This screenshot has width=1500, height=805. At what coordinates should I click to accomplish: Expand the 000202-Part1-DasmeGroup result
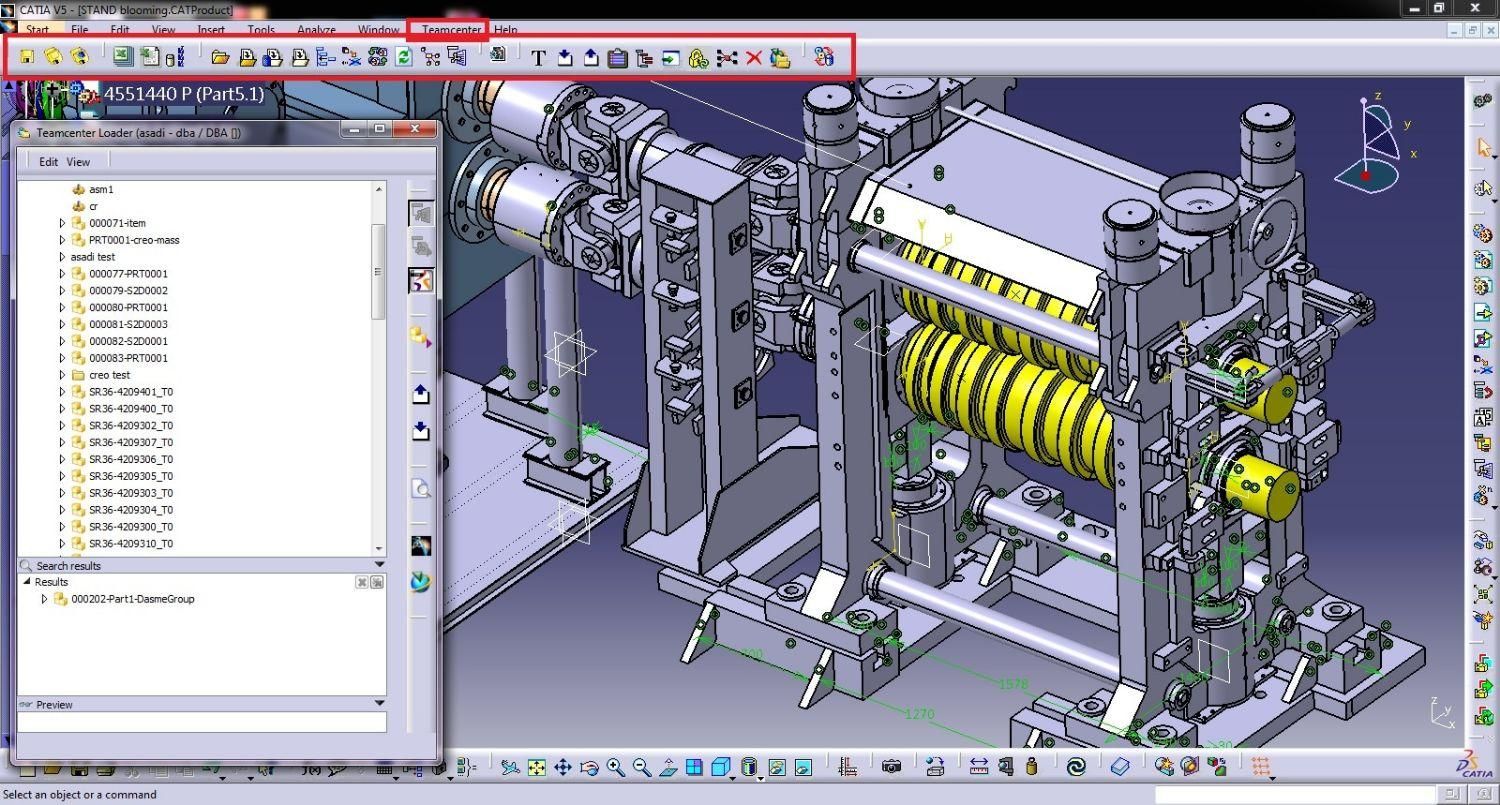(44, 599)
